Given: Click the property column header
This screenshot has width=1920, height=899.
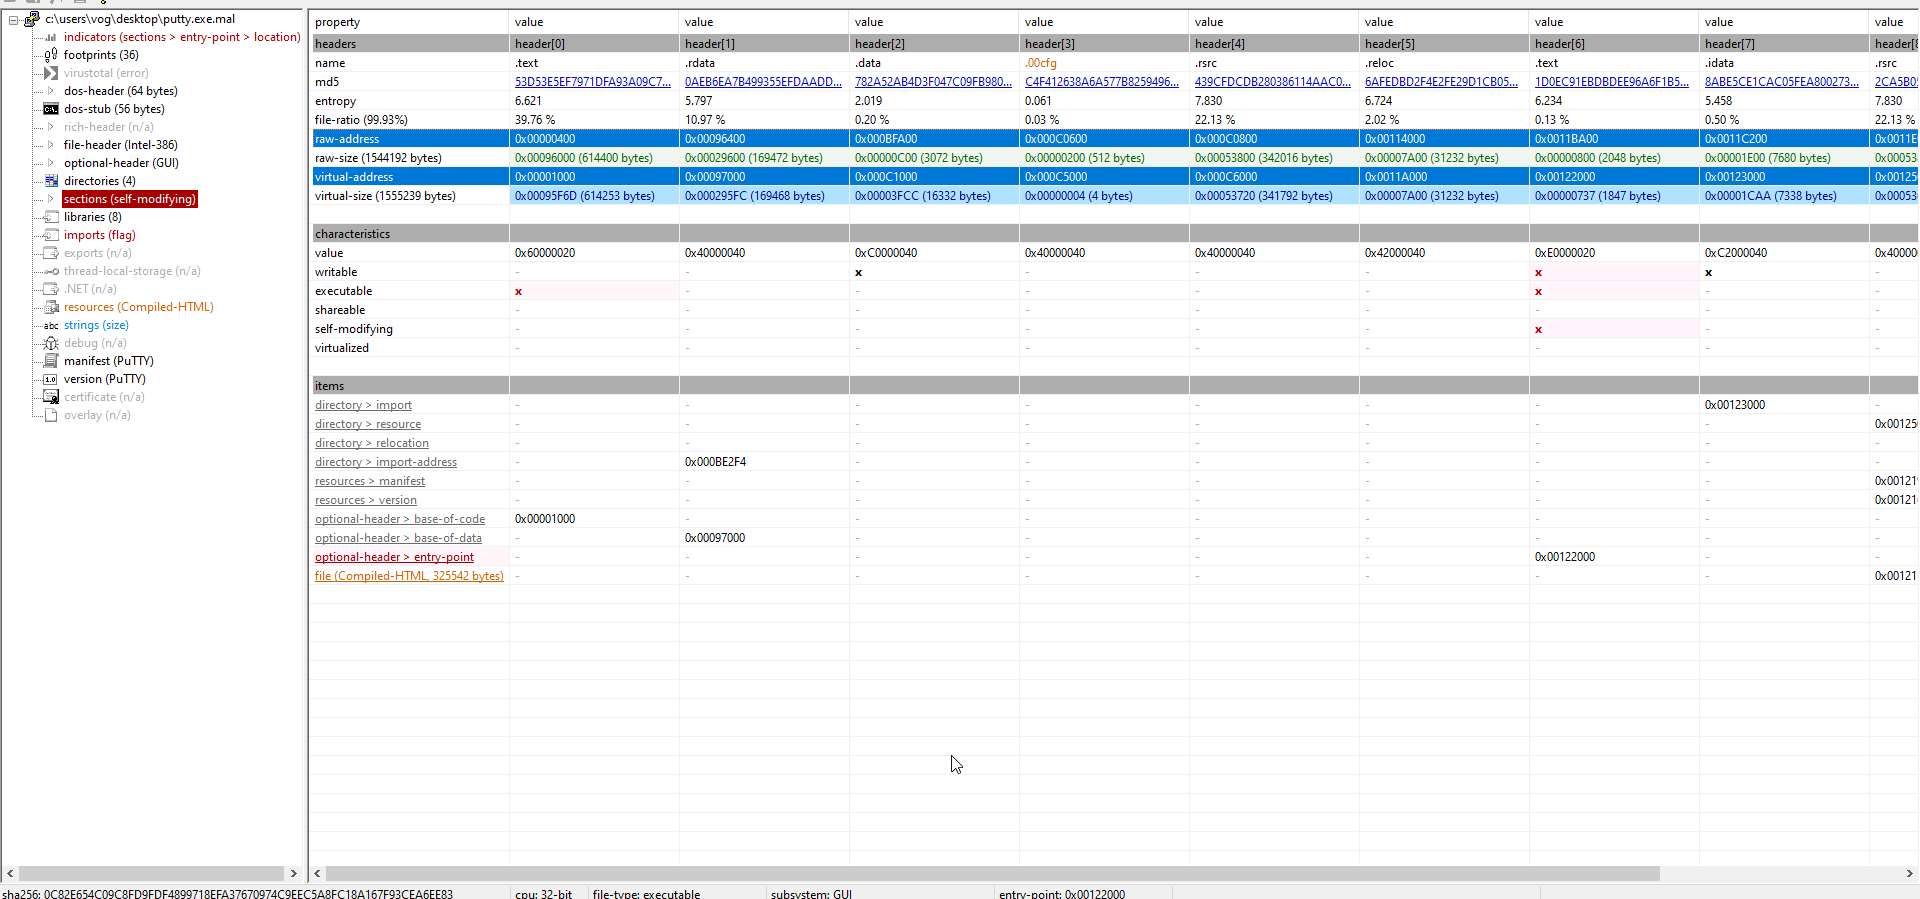Looking at the screenshot, I should pos(409,22).
